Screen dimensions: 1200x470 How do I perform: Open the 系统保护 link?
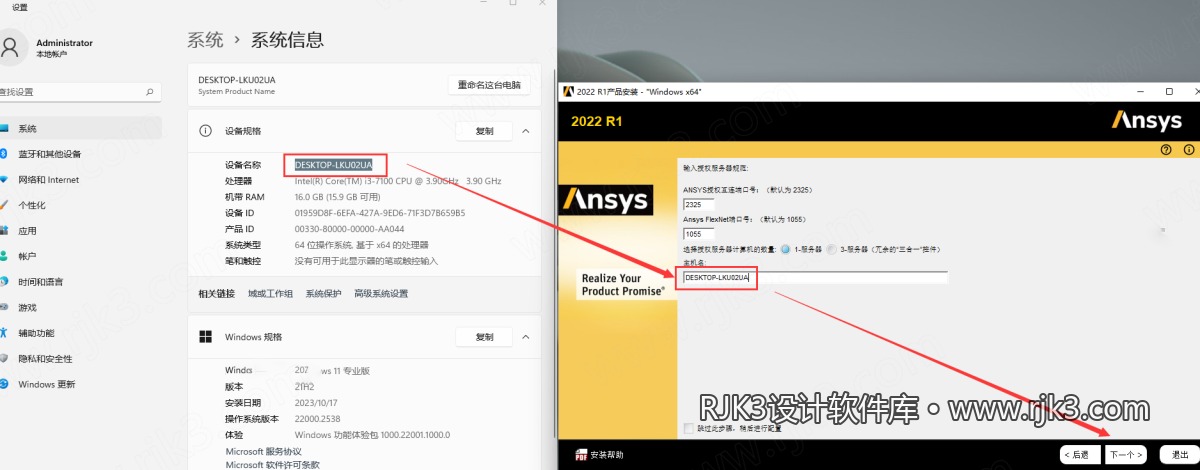(323, 294)
